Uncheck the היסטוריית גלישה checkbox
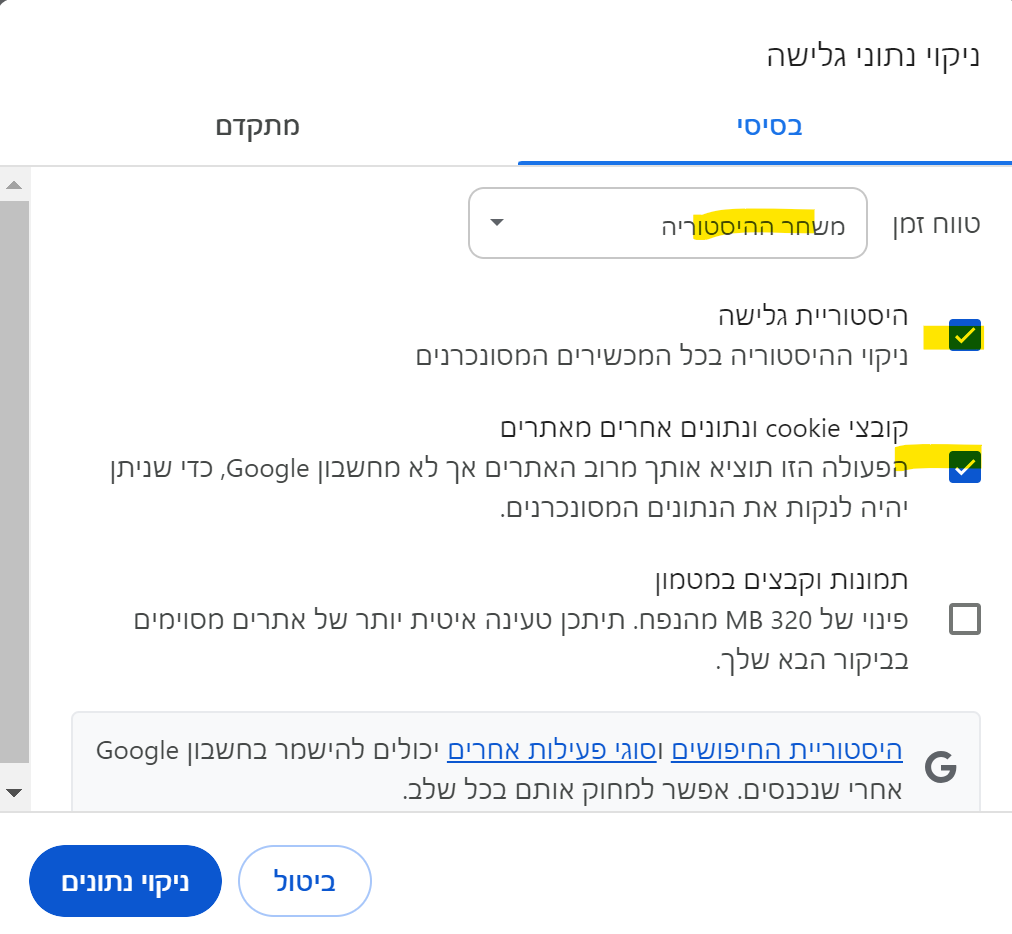Image resolution: width=1012 pixels, height=934 pixels. pos(965,336)
